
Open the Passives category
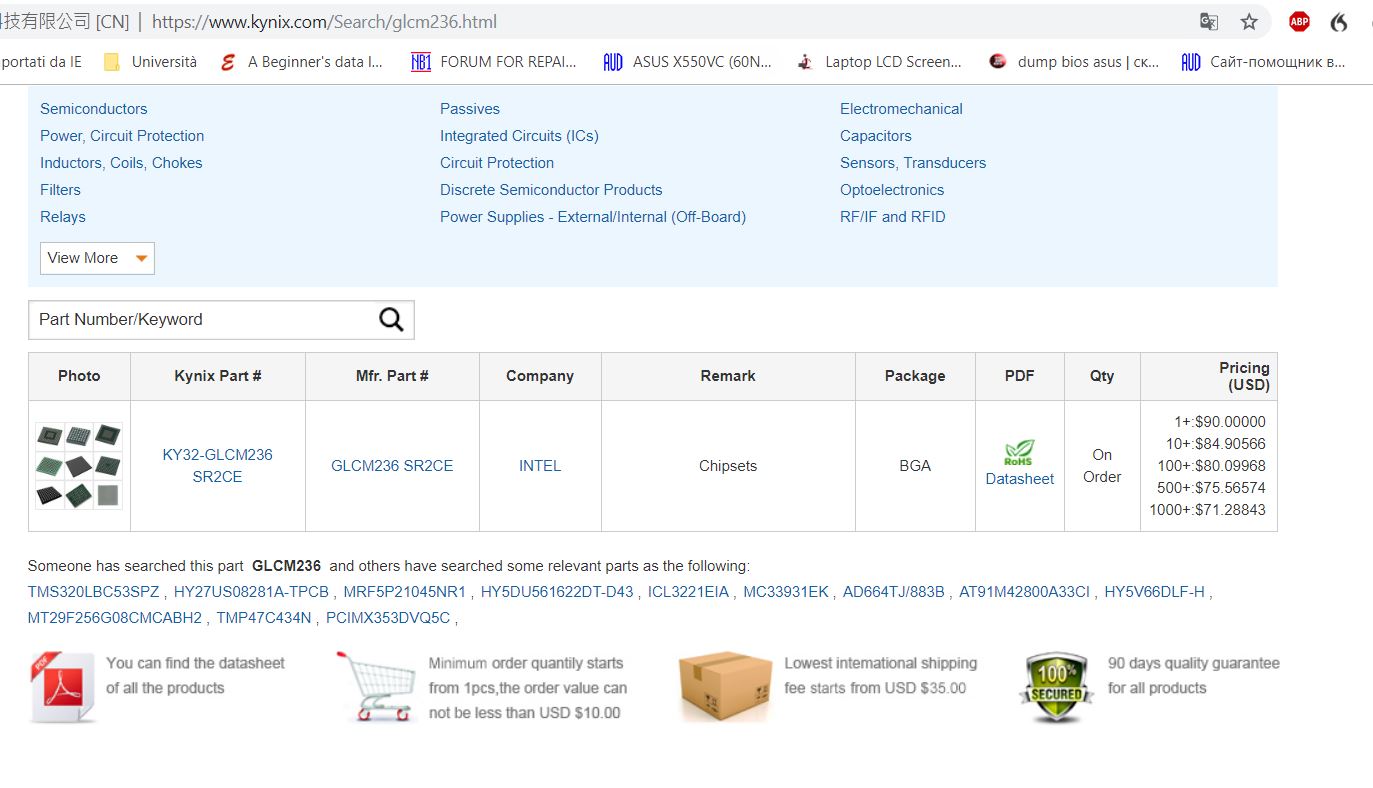(470, 109)
